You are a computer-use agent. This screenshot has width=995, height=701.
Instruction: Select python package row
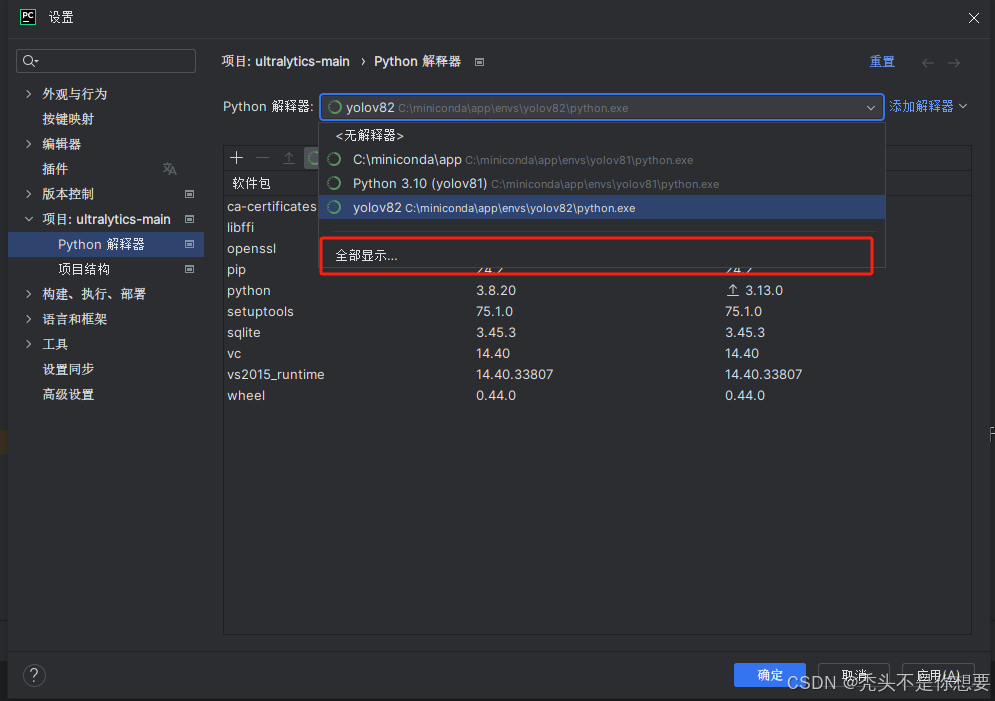(597, 291)
